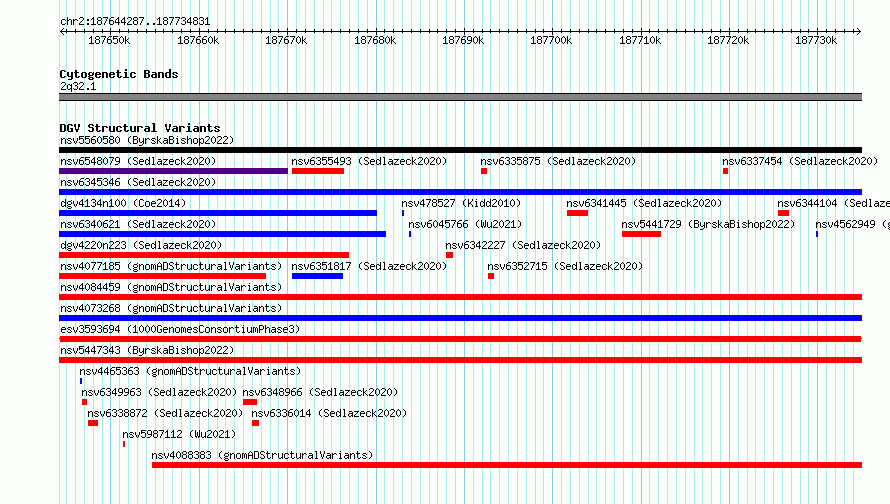Click the red bar under dgv4220n223
890x504 pixels.
[x=204, y=255]
